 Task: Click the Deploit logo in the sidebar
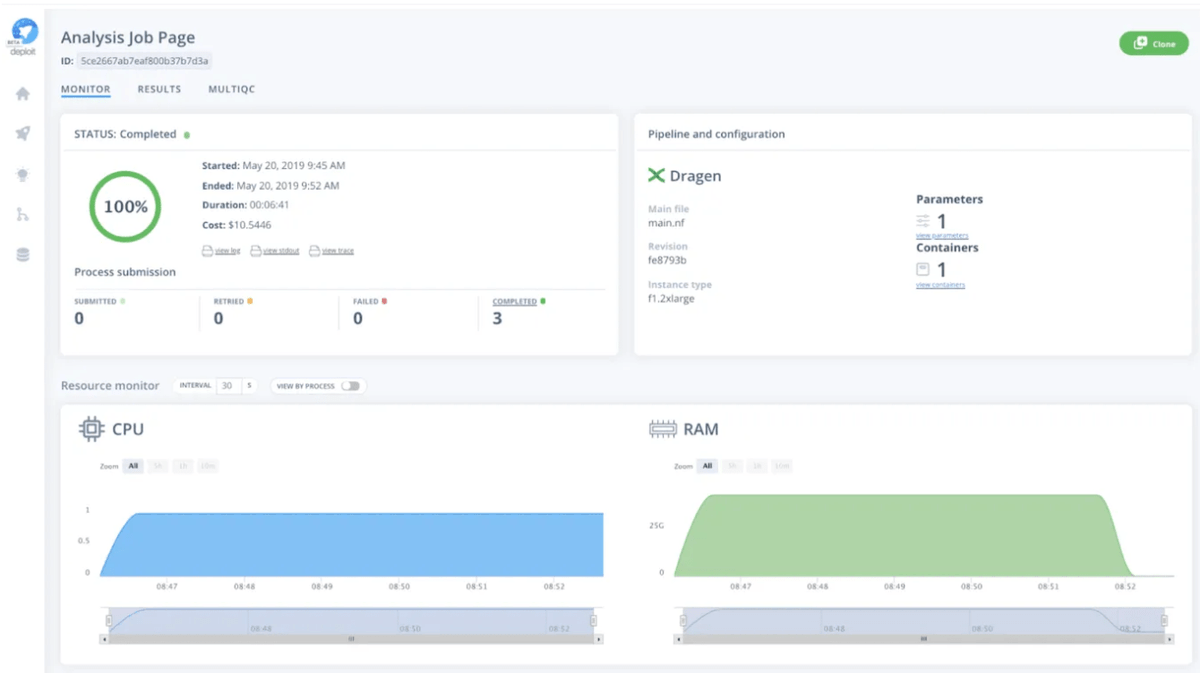23,37
